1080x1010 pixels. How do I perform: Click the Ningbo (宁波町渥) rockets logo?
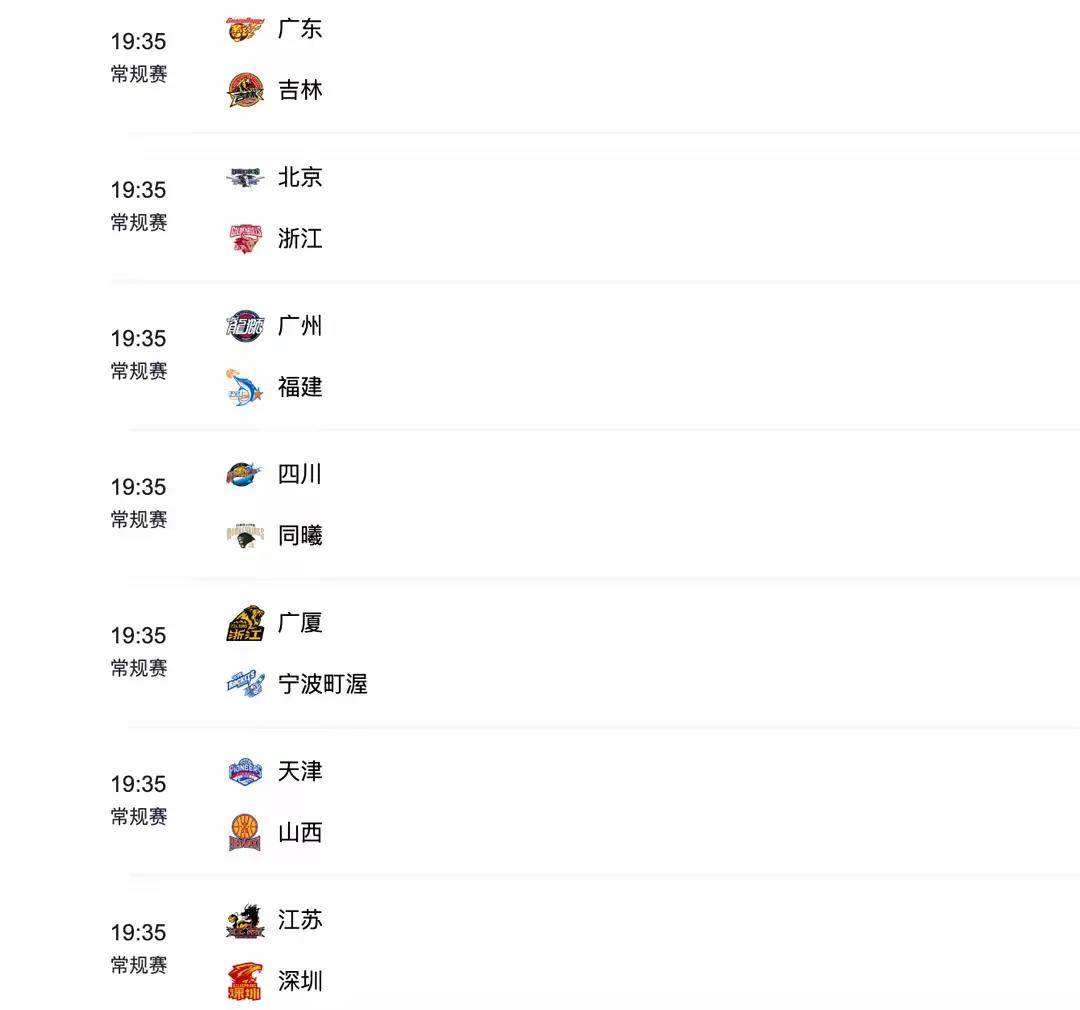[245, 684]
